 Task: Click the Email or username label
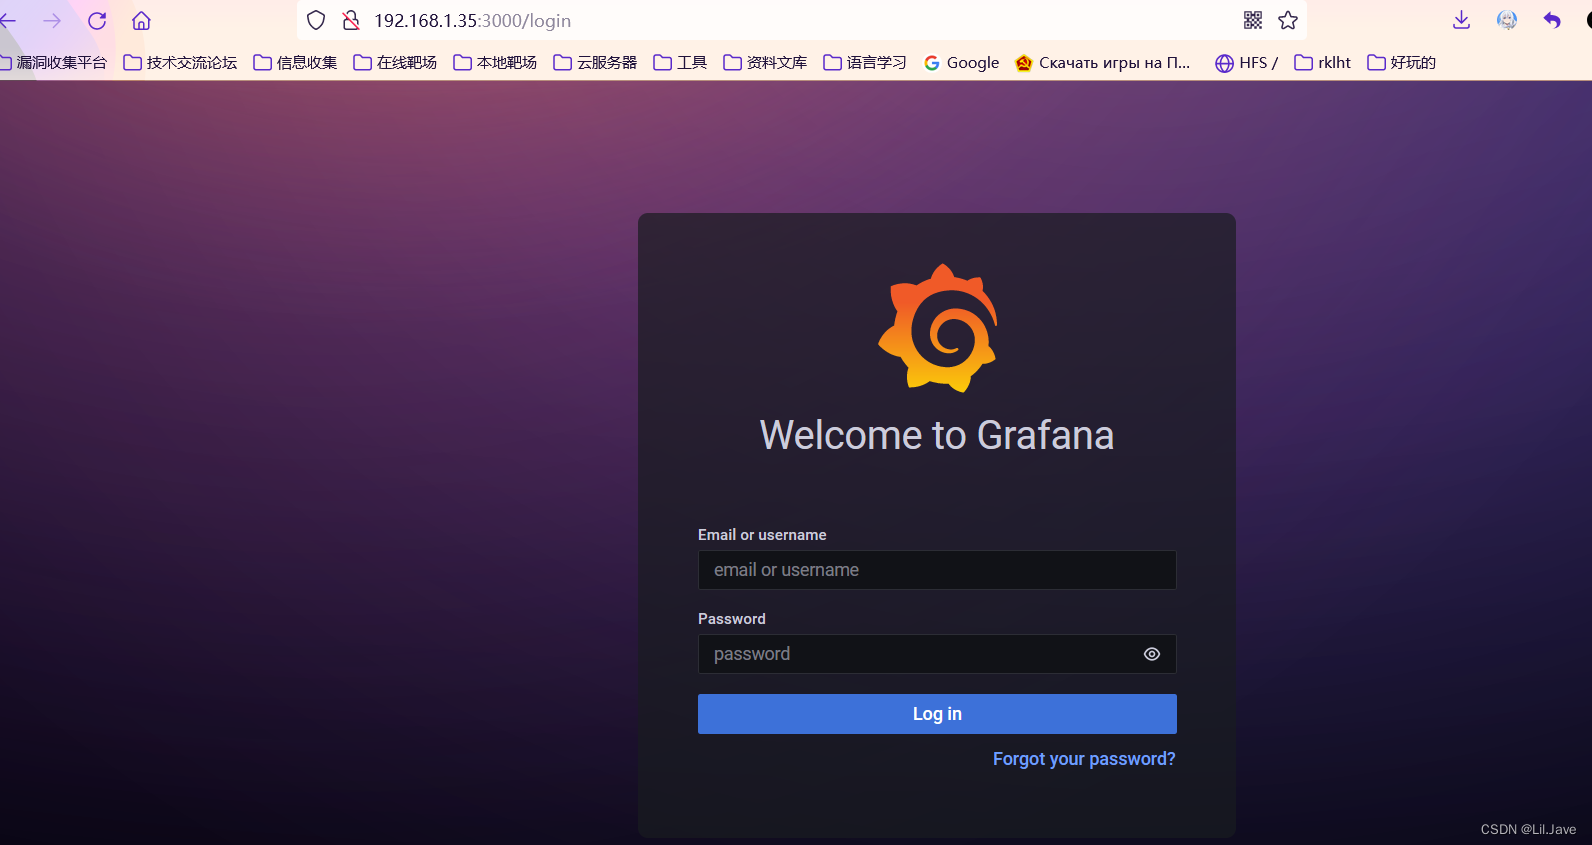coord(762,535)
